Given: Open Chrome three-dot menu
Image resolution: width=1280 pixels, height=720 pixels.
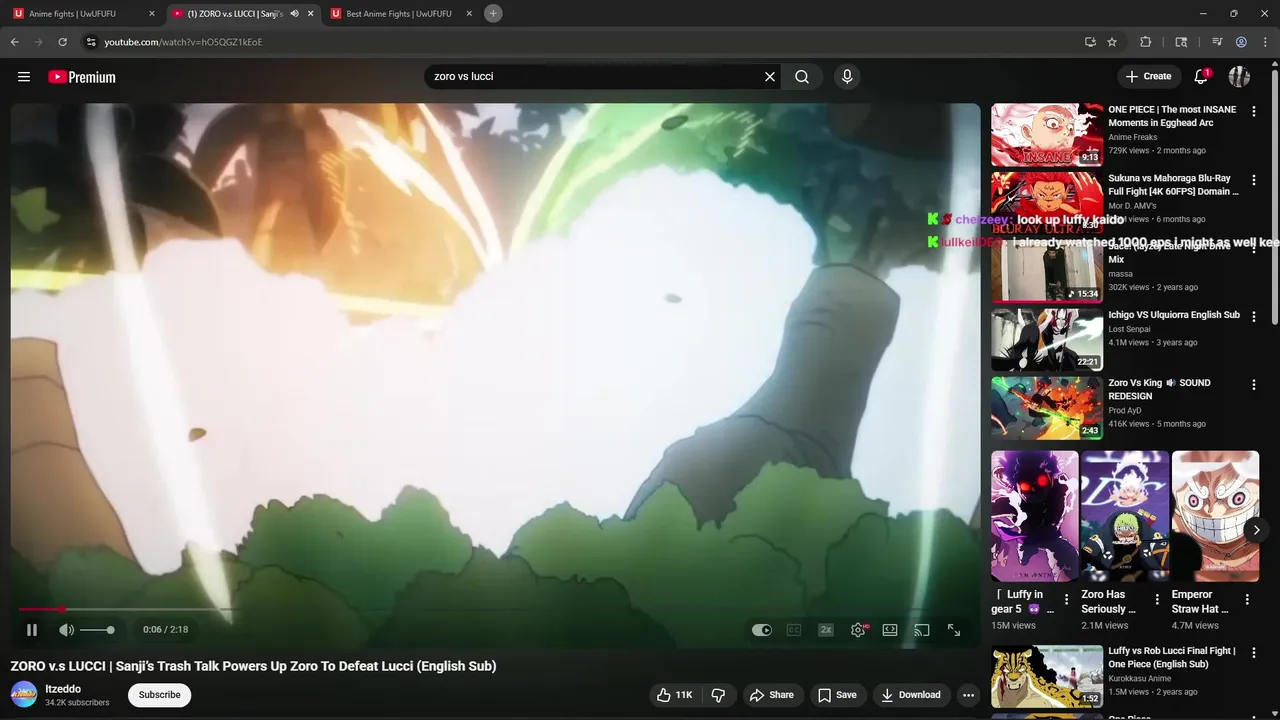Looking at the screenshot, I should (1265, 42).
